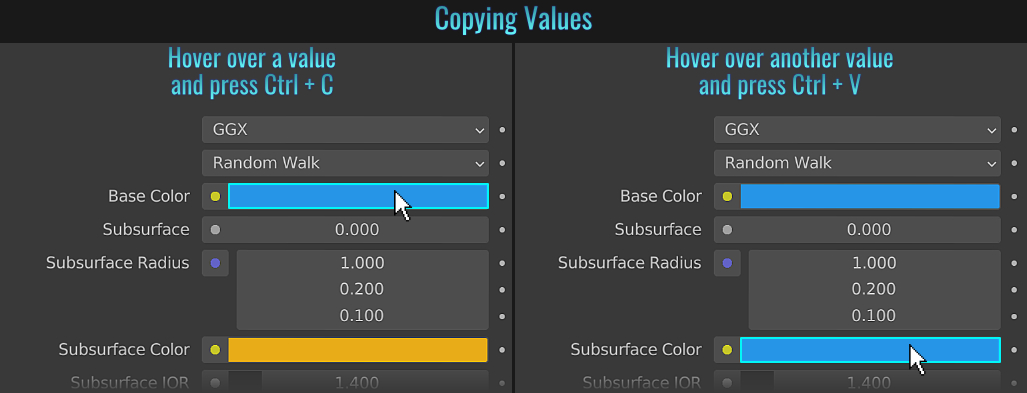The image size is (1027, 393).
Task: Open the Random Walk dropdown, left panel
Action: coord(345,163)
